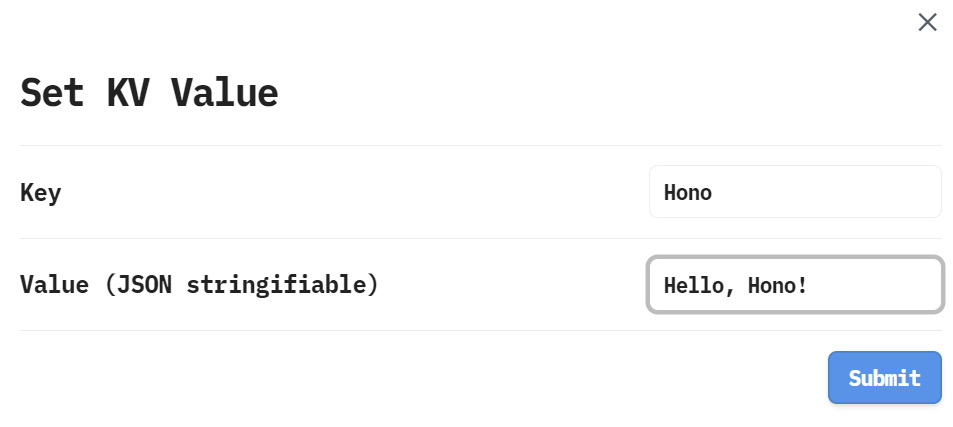Close the Set KV Value dialog

pyautogui.click(x=927, y=22)
